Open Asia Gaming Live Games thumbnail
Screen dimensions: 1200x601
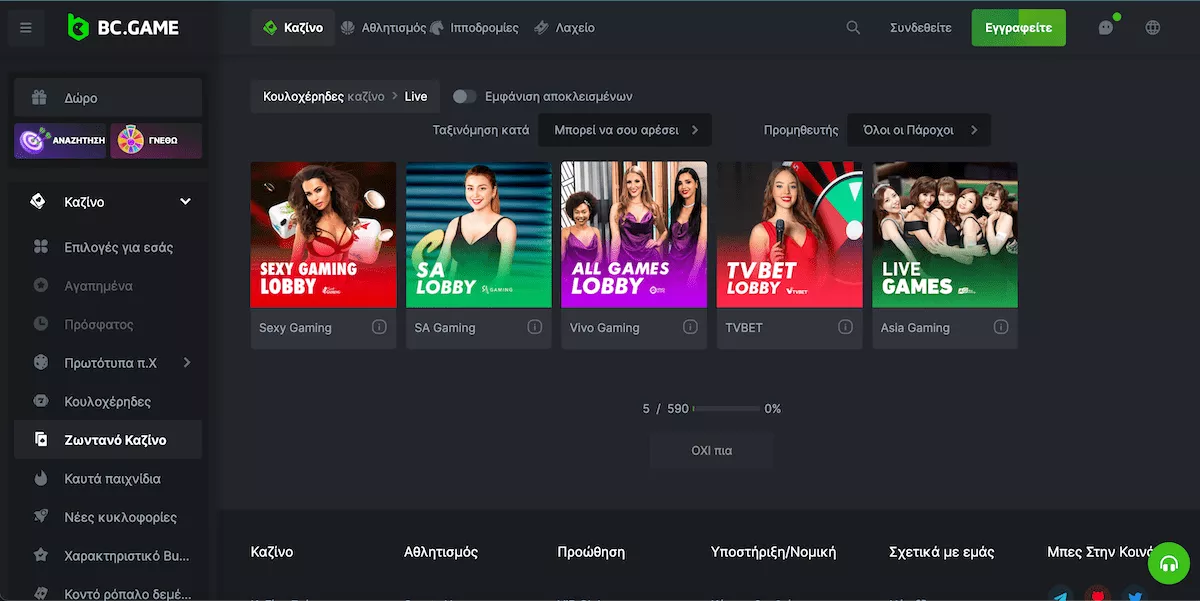[945, 235]
